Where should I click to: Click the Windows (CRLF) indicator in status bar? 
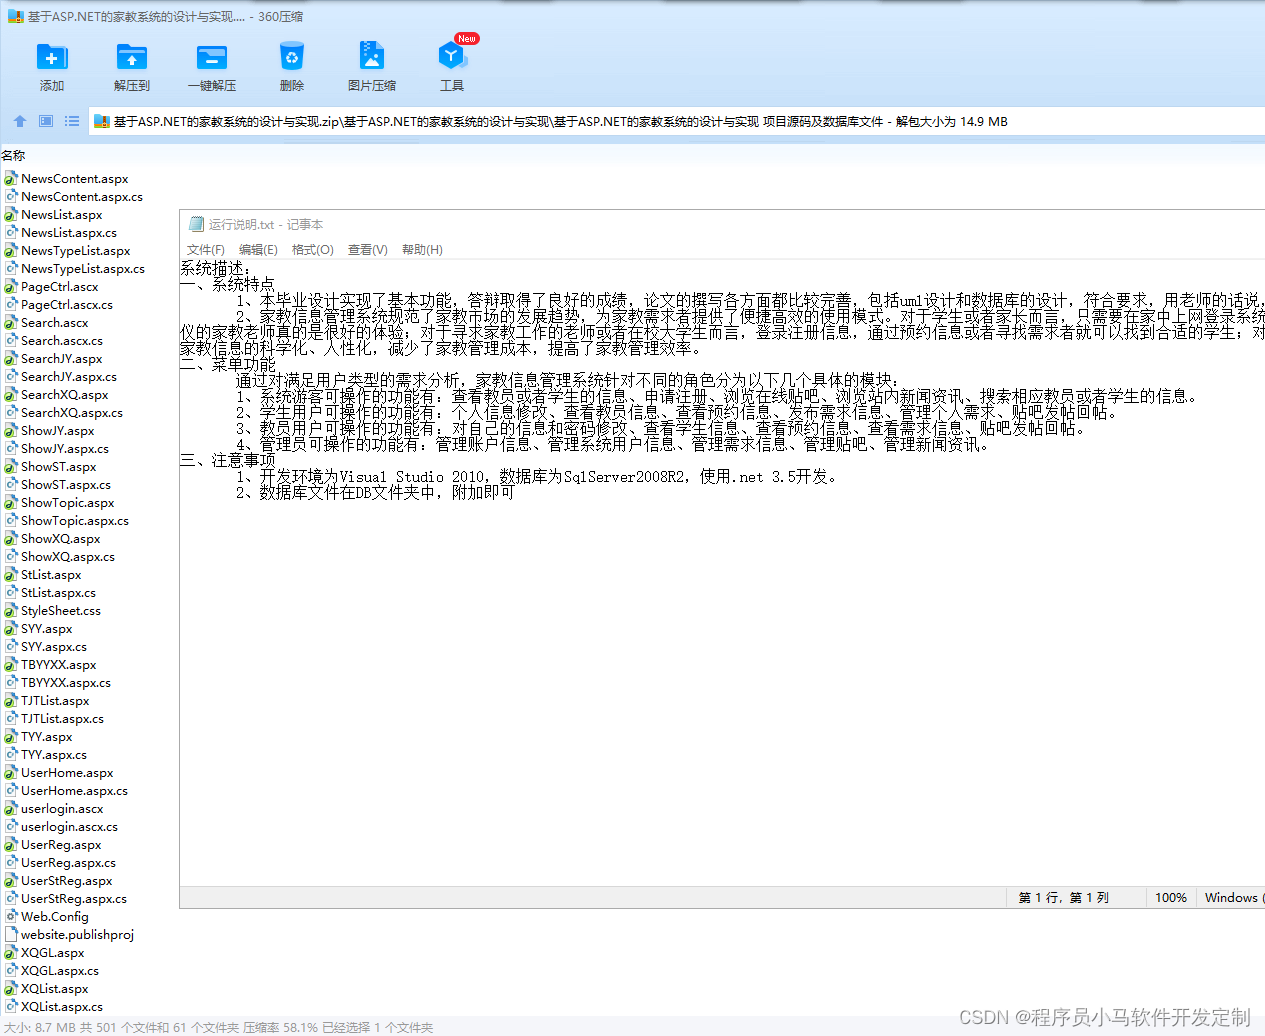pos(1232,897)
